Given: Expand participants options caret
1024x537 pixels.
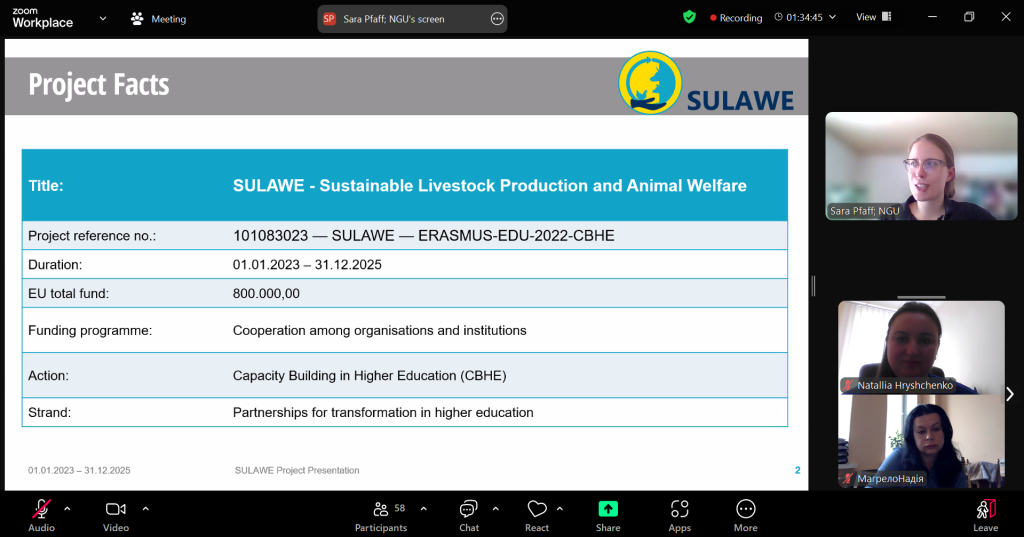Looking at the screenshot, I should pos(424,509).
